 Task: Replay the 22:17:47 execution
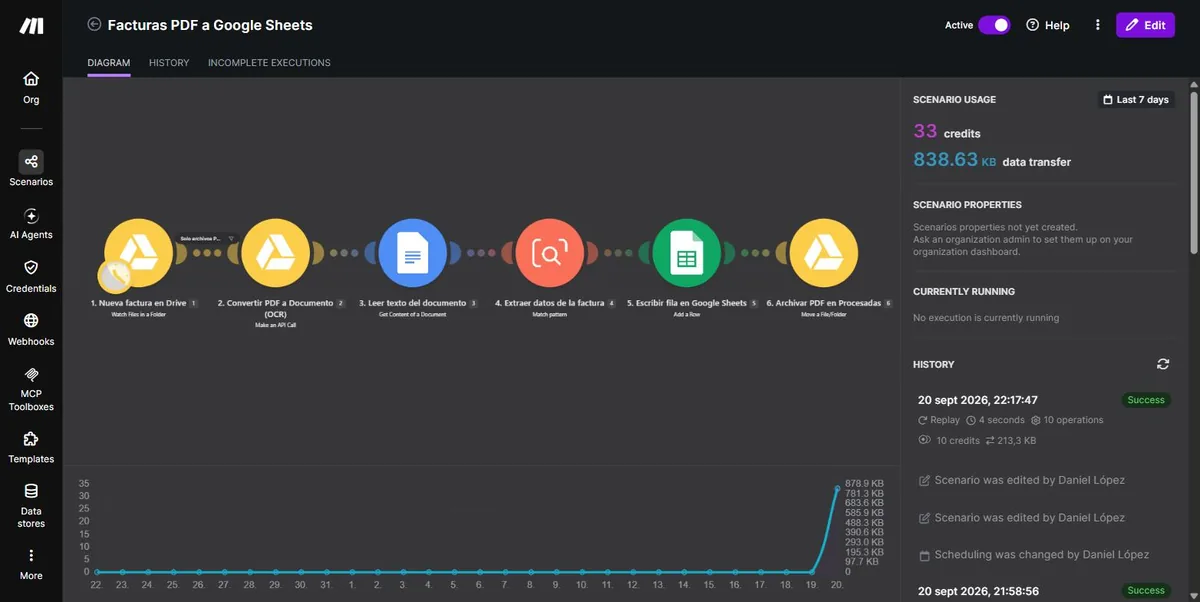click(939, 420)
